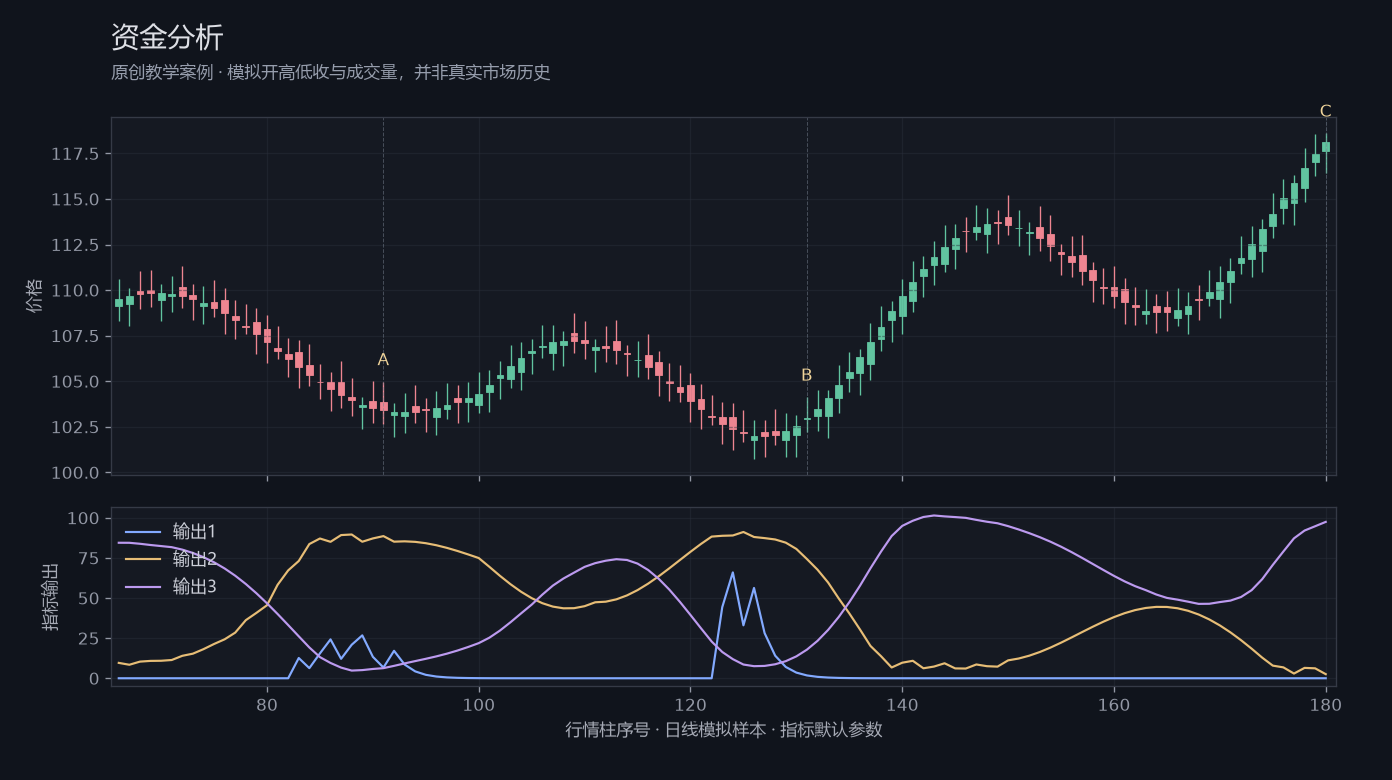This screenshot has height=780, width=1392.
Task: Click the 100.0 price tick label
Action: [75, 473]
